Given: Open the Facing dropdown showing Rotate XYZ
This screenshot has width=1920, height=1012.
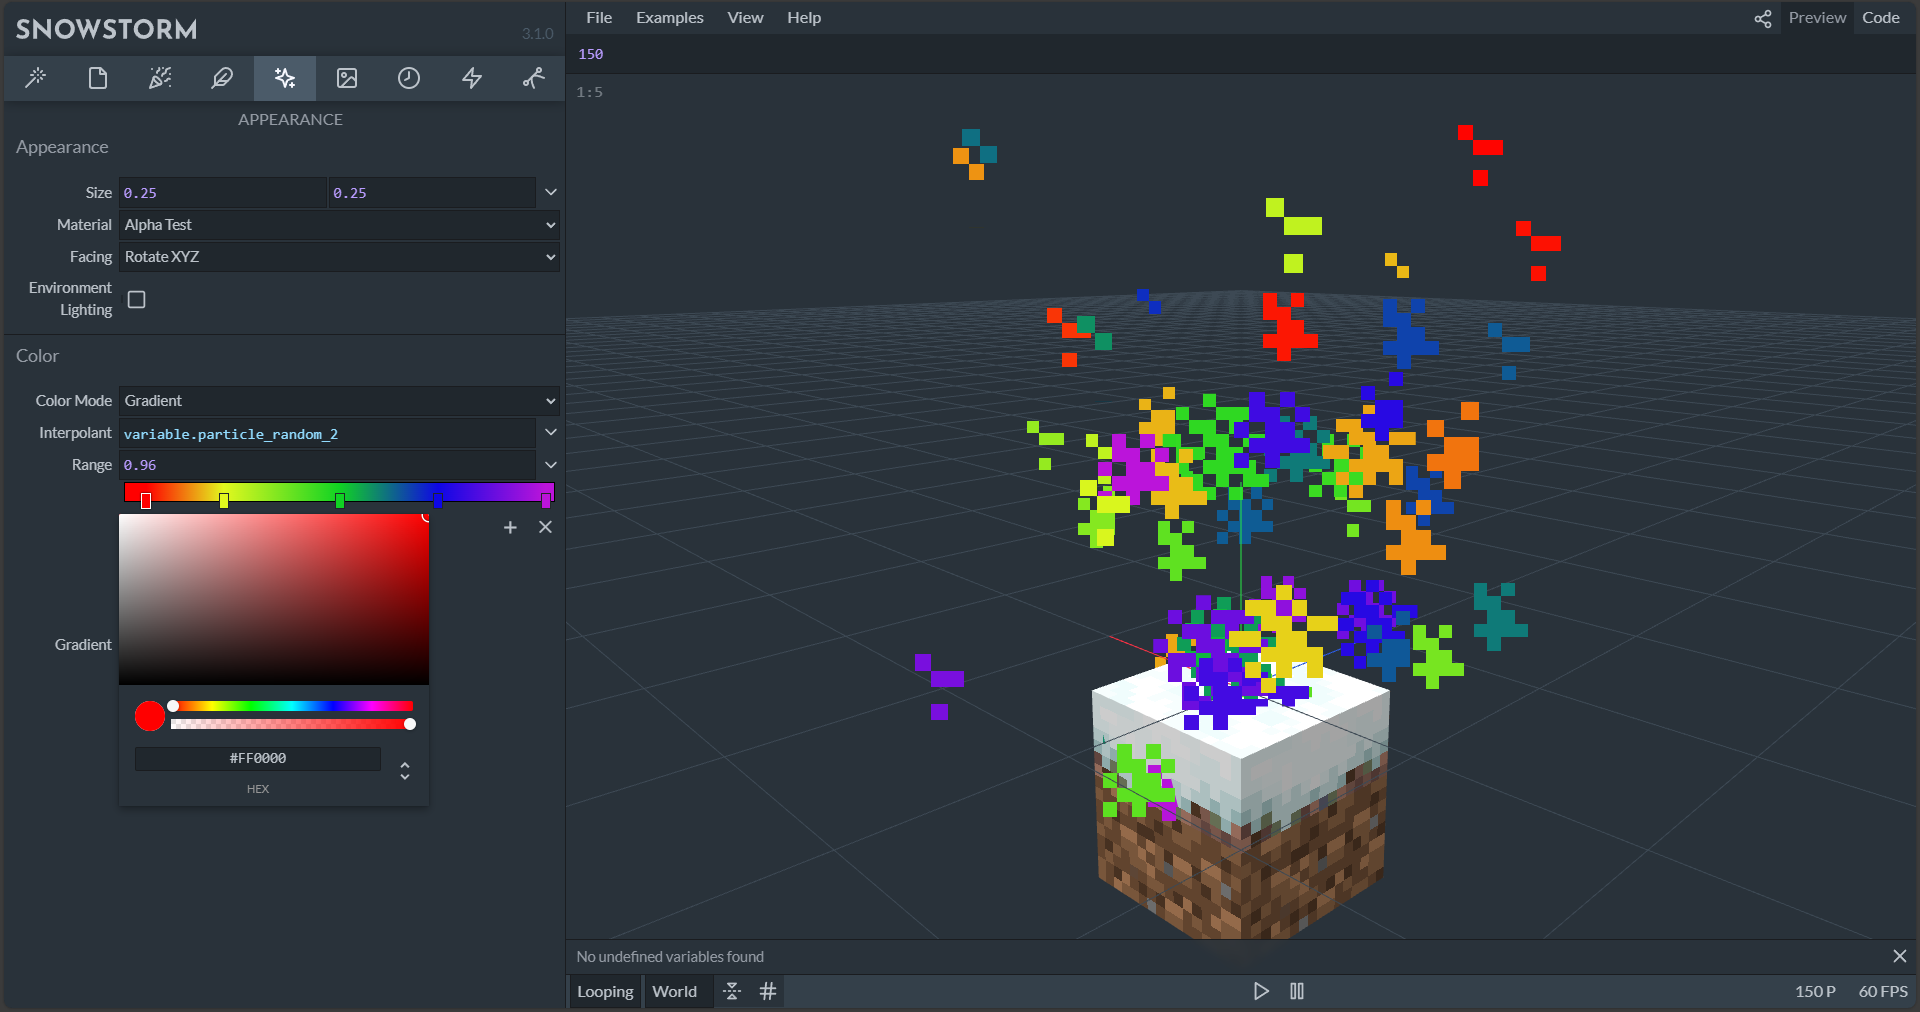Looking at the screenshot, I should (x=339, y=257).
